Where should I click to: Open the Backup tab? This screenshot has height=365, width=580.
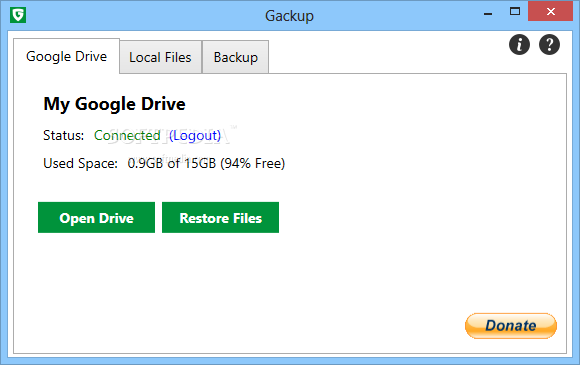tap(236, 57)
